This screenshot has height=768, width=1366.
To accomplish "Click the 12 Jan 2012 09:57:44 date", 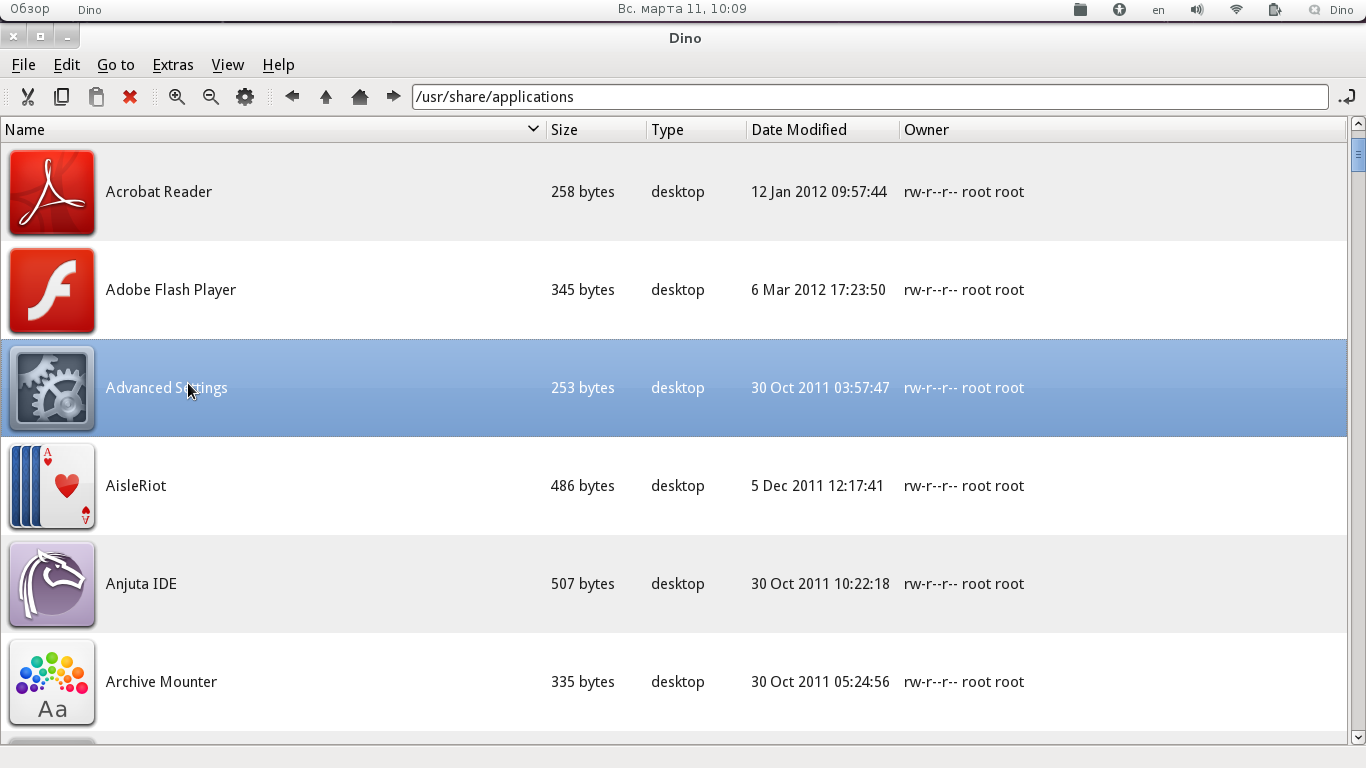I will (x=819, y=192).
